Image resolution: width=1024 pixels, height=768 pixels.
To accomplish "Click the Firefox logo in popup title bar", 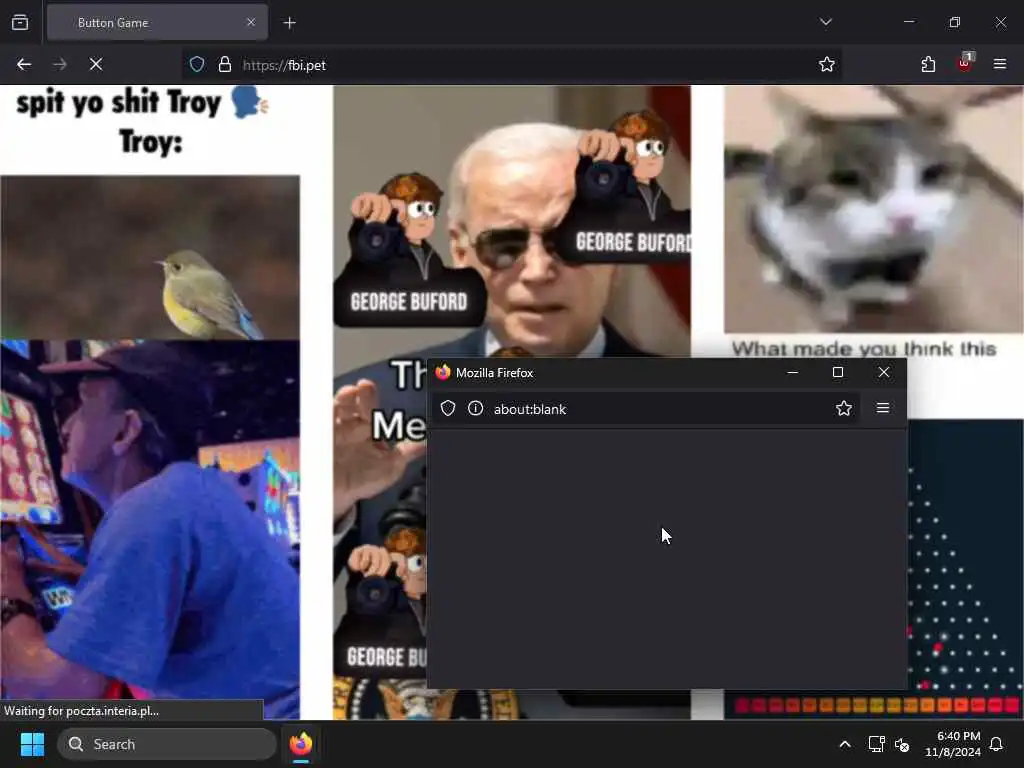I will (443, 372).
